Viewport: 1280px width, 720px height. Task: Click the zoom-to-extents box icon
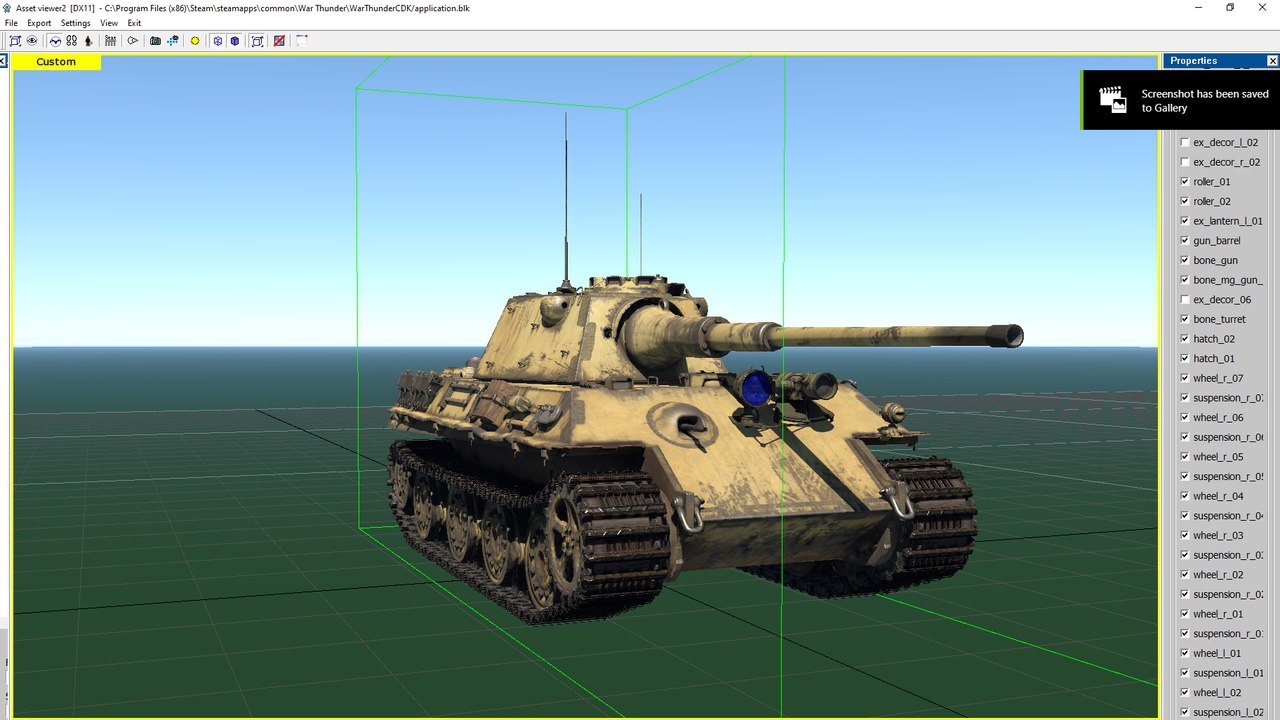pyautogui.click(x=15, y=41)
